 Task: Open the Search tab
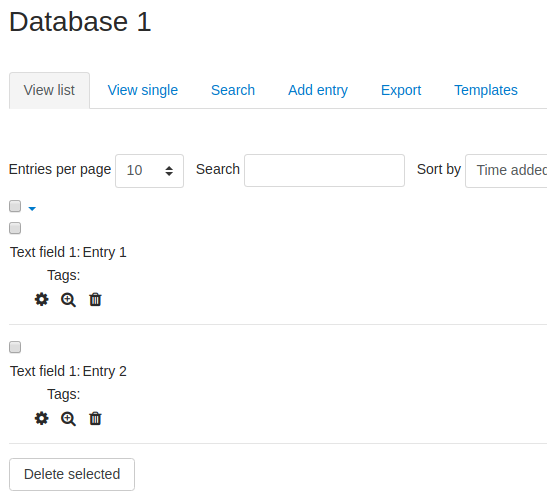pyautogui.click(x=233, y=90)
